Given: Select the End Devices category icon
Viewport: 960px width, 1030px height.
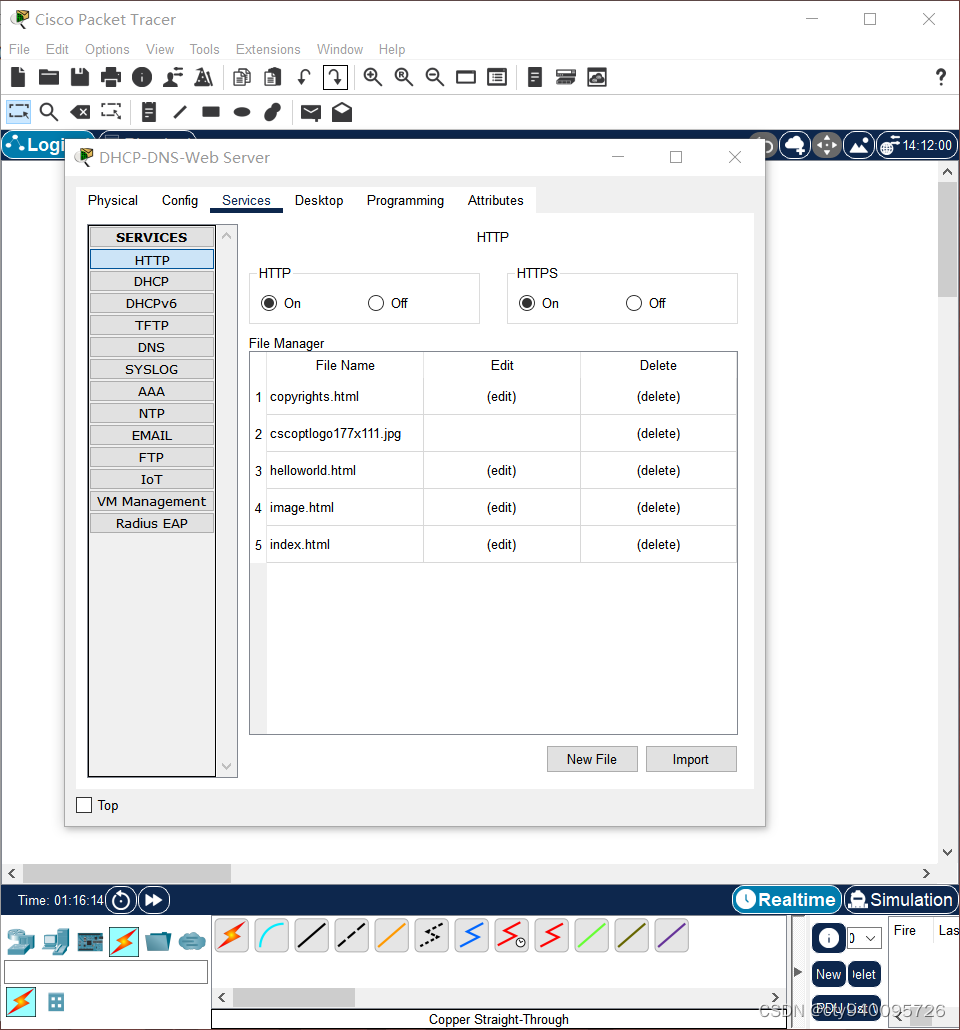Looking at the screenshot, I should pos(56,941).
